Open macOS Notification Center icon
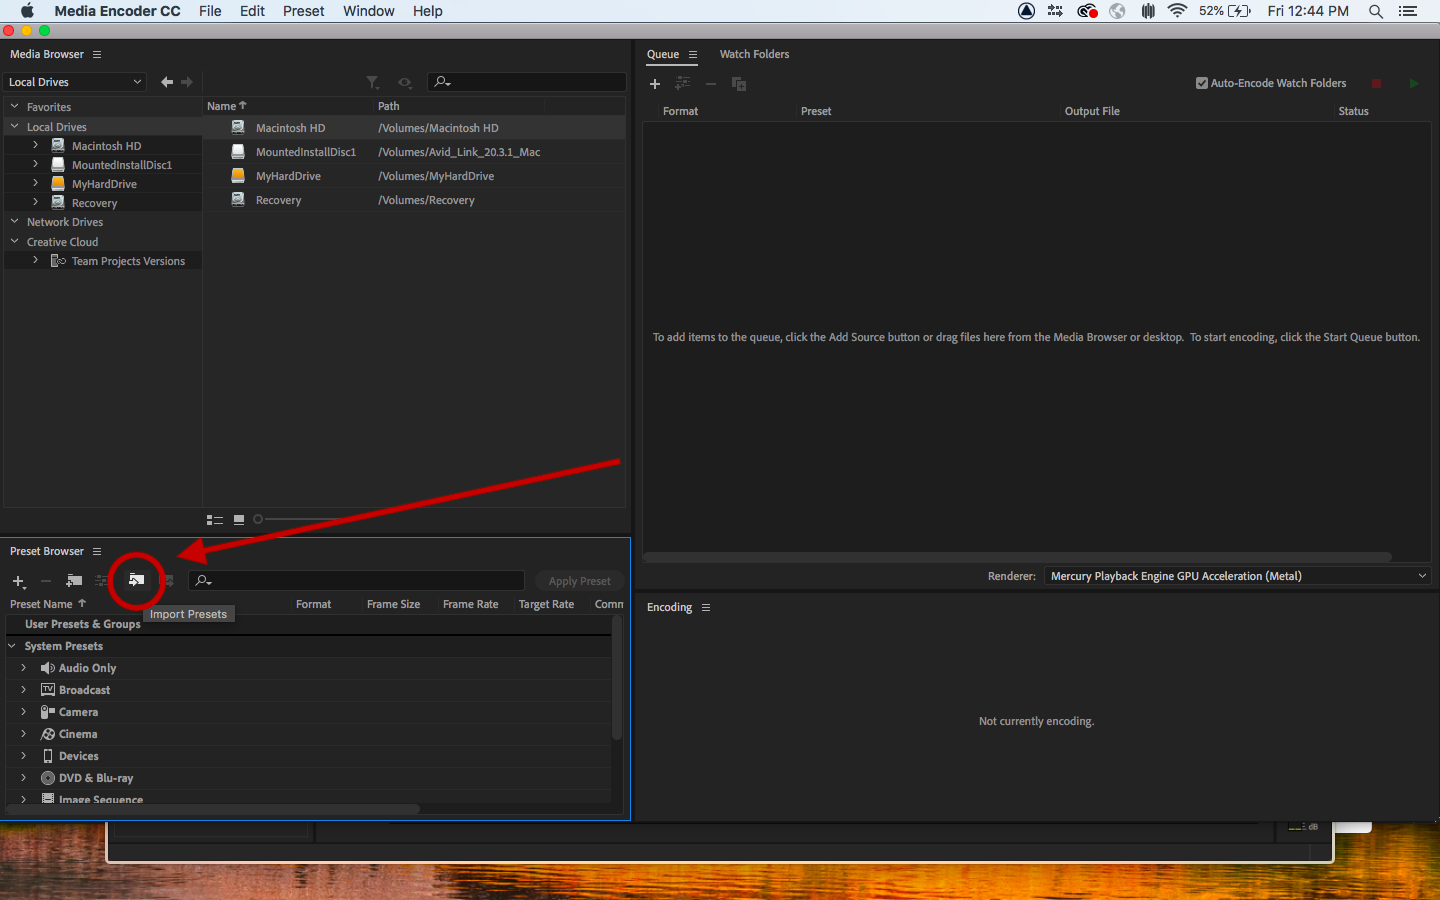 [x=1408, y=11]
